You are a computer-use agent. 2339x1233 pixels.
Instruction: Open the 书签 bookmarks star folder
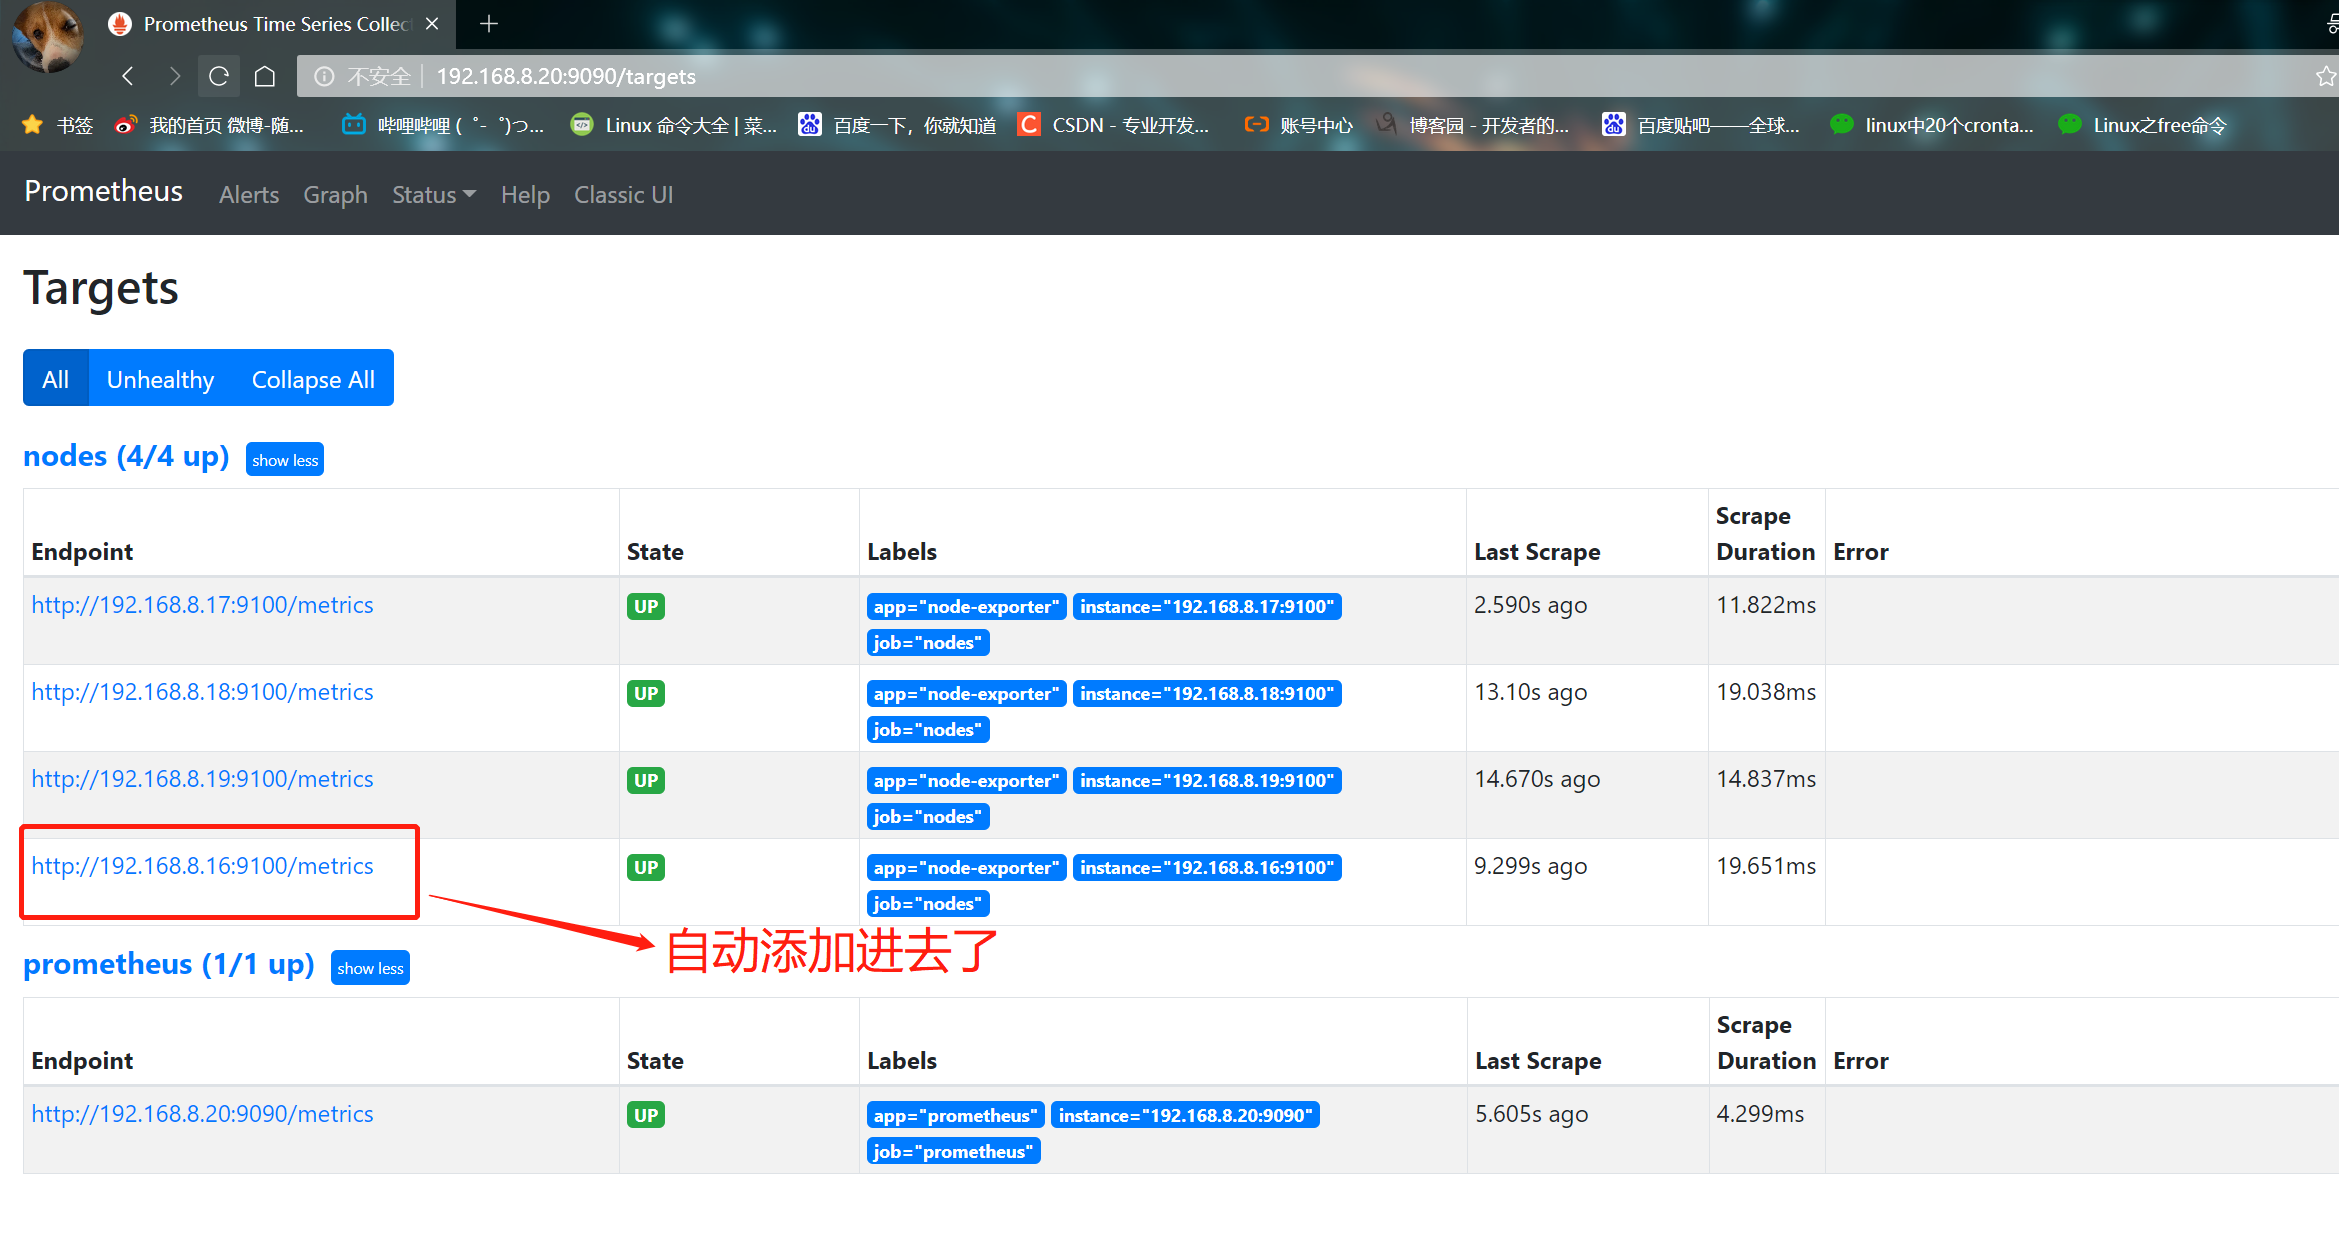tap(57, 125)
